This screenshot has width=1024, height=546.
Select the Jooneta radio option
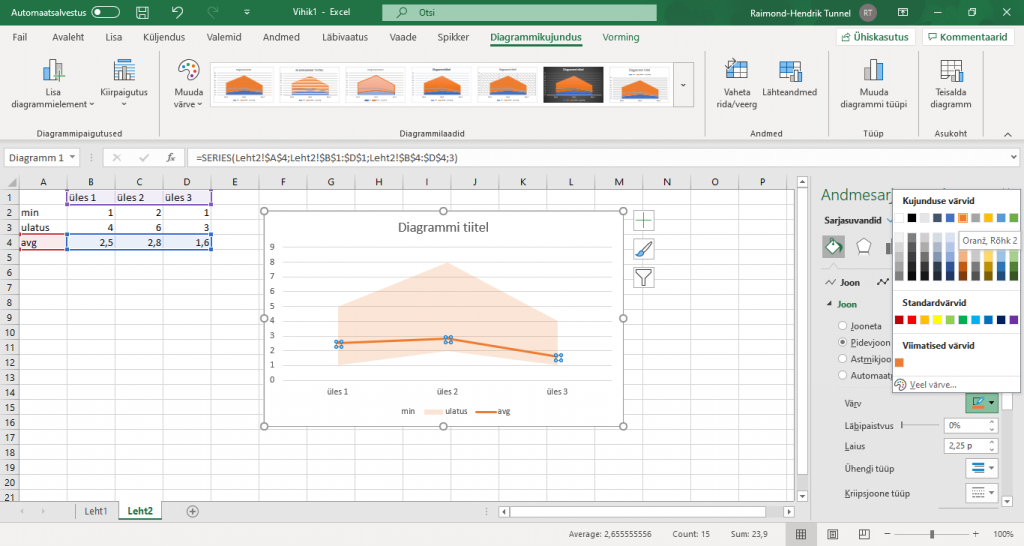click(x=842, y=326)
